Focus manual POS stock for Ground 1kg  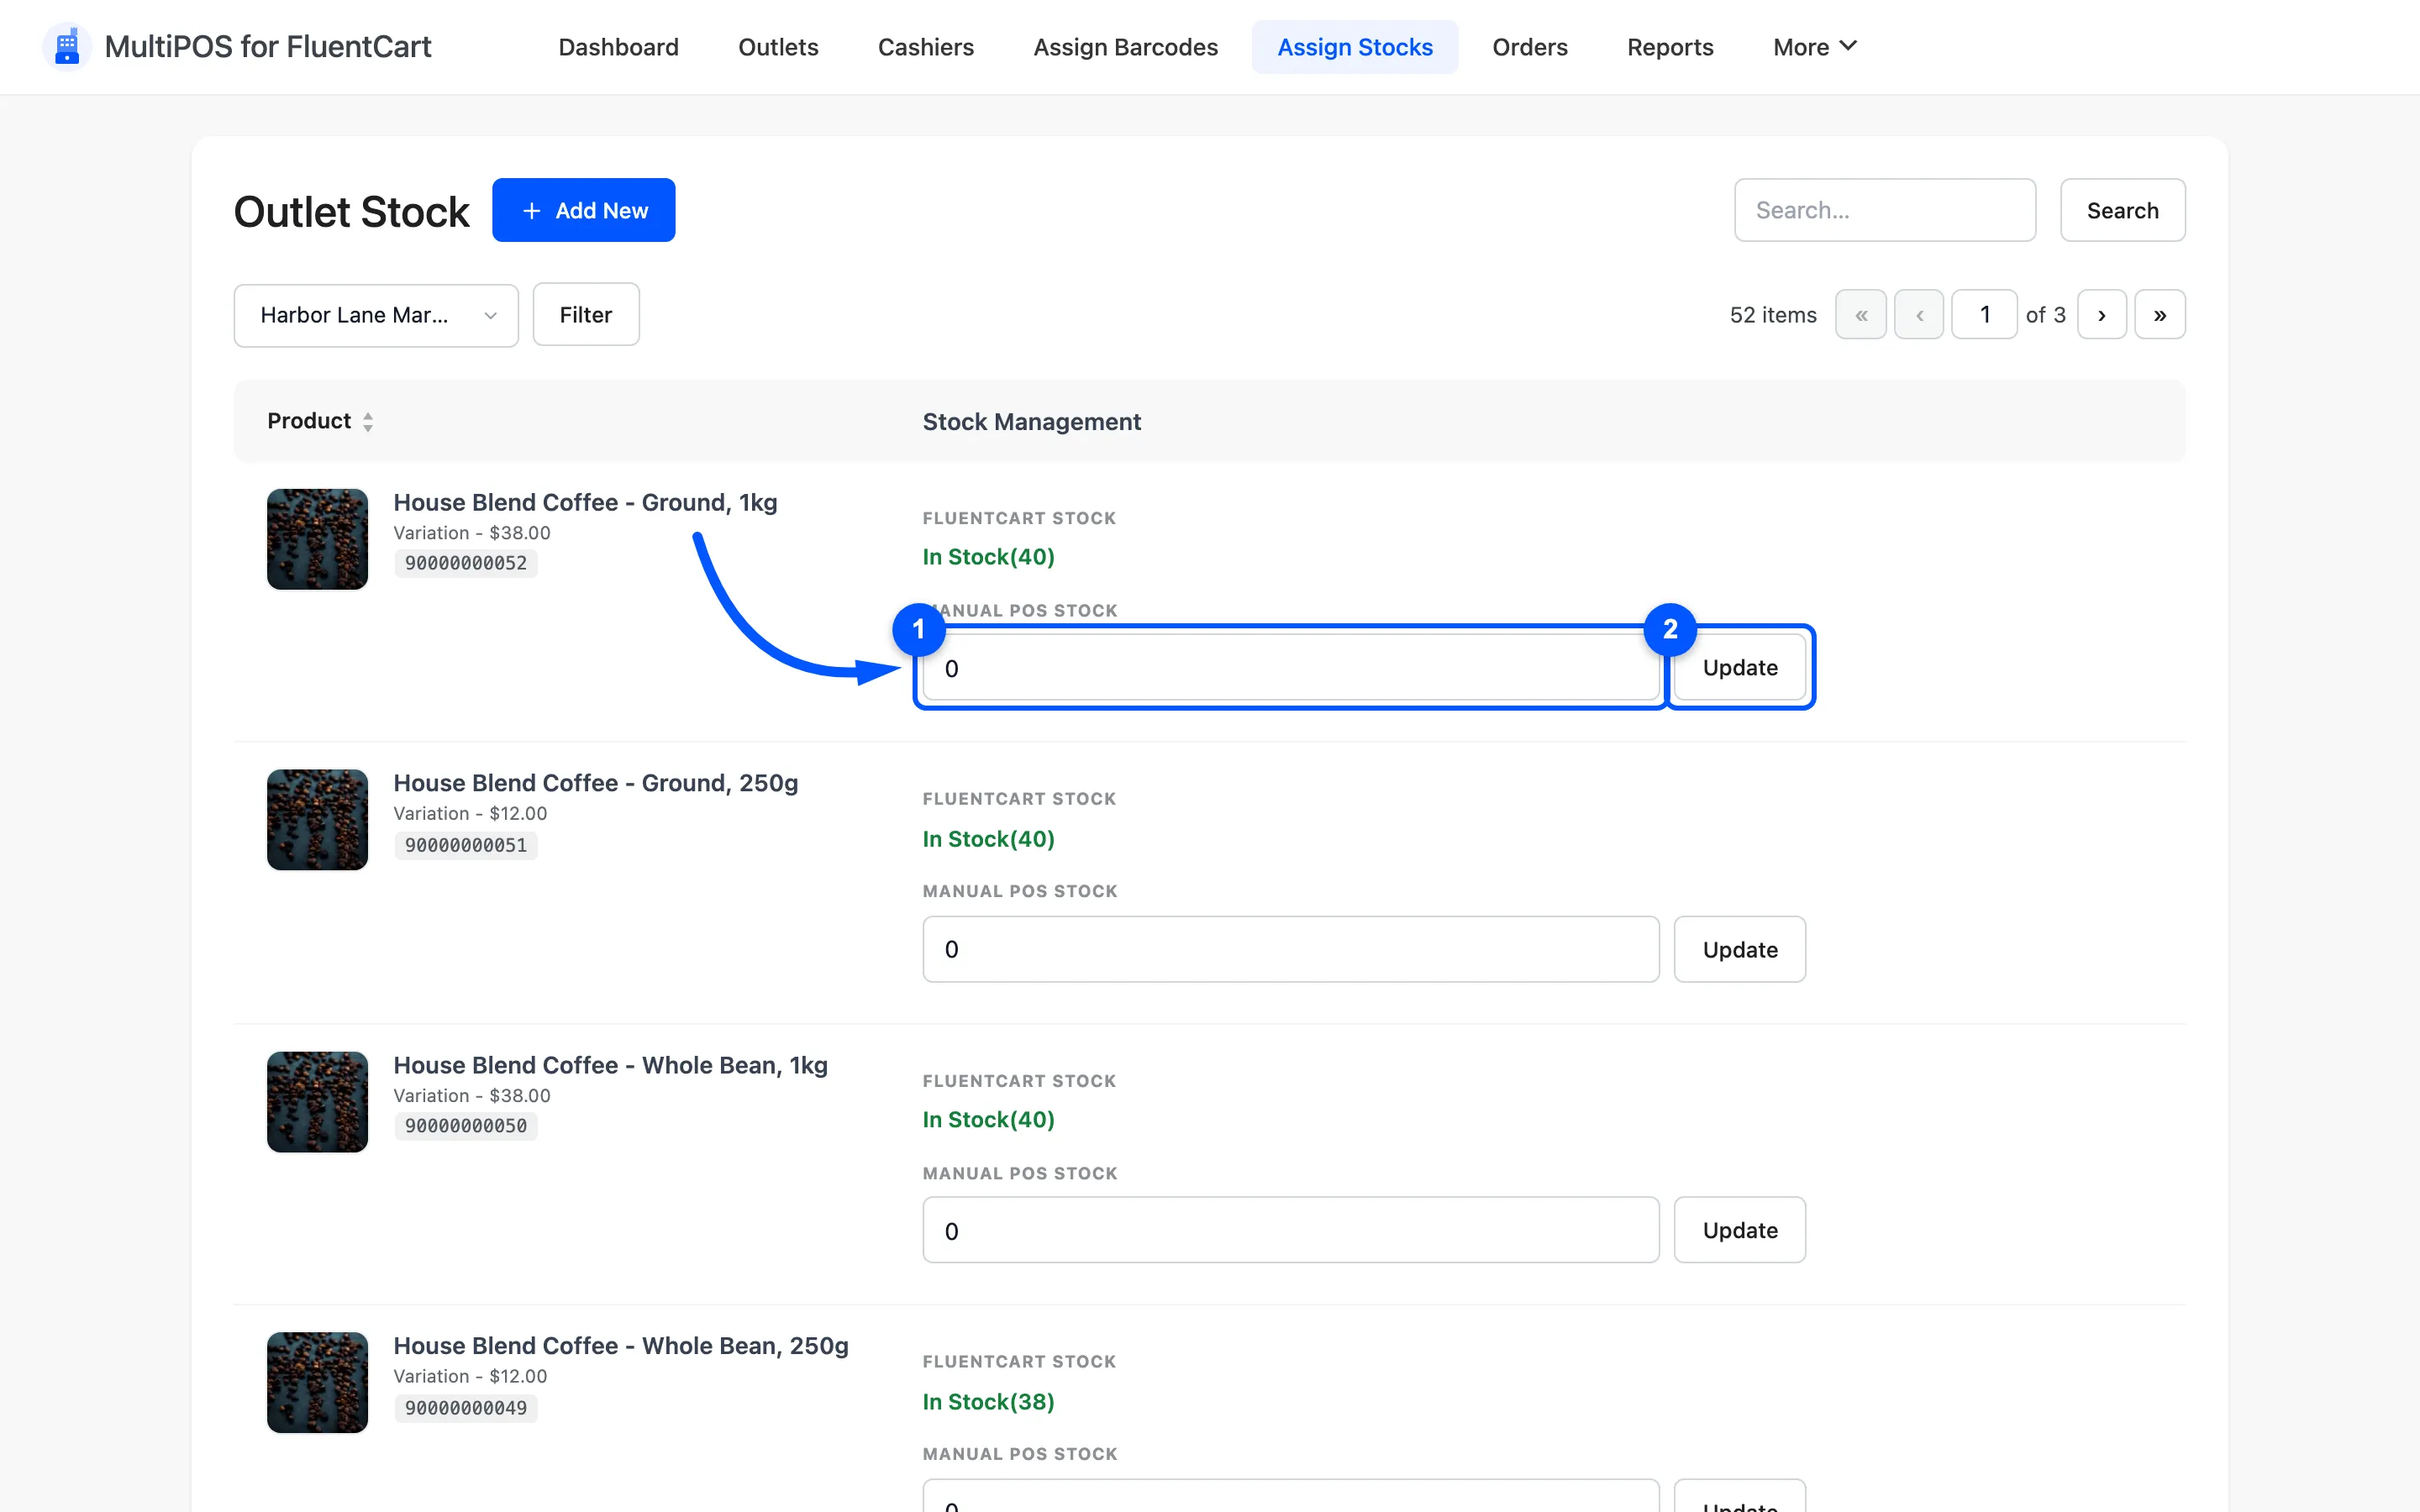pos(1290,667)
